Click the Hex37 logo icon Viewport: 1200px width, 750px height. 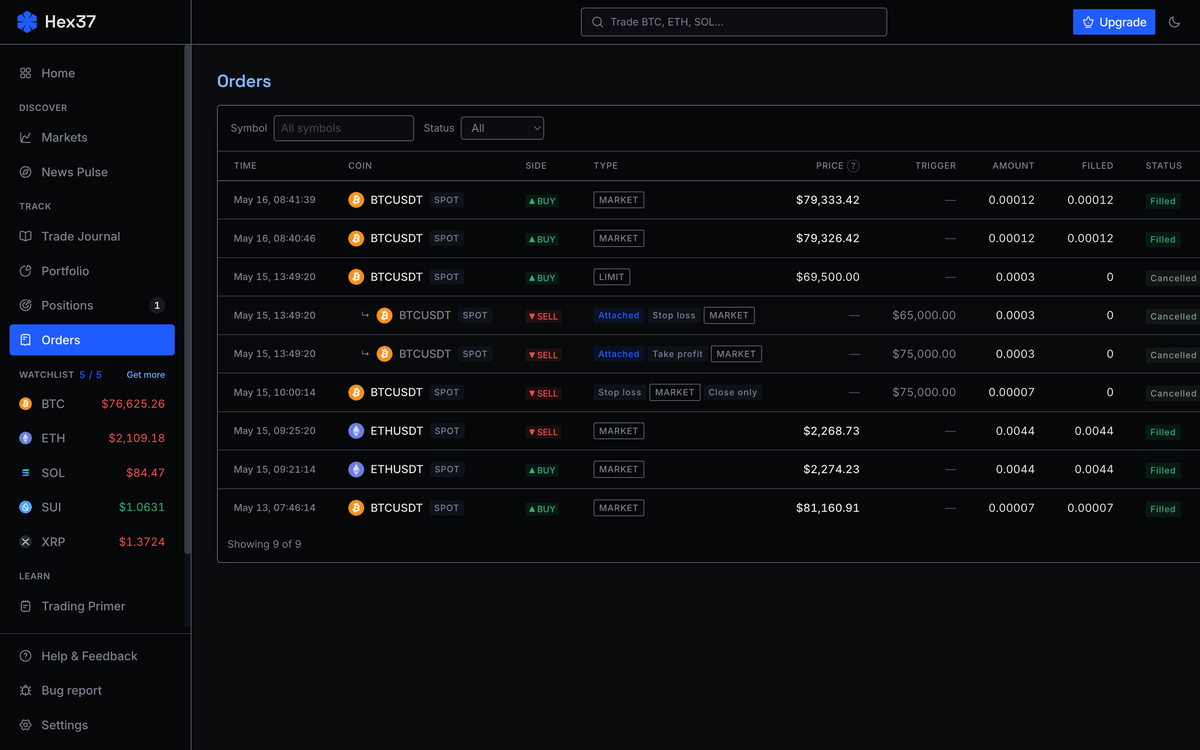pos(28,21)
